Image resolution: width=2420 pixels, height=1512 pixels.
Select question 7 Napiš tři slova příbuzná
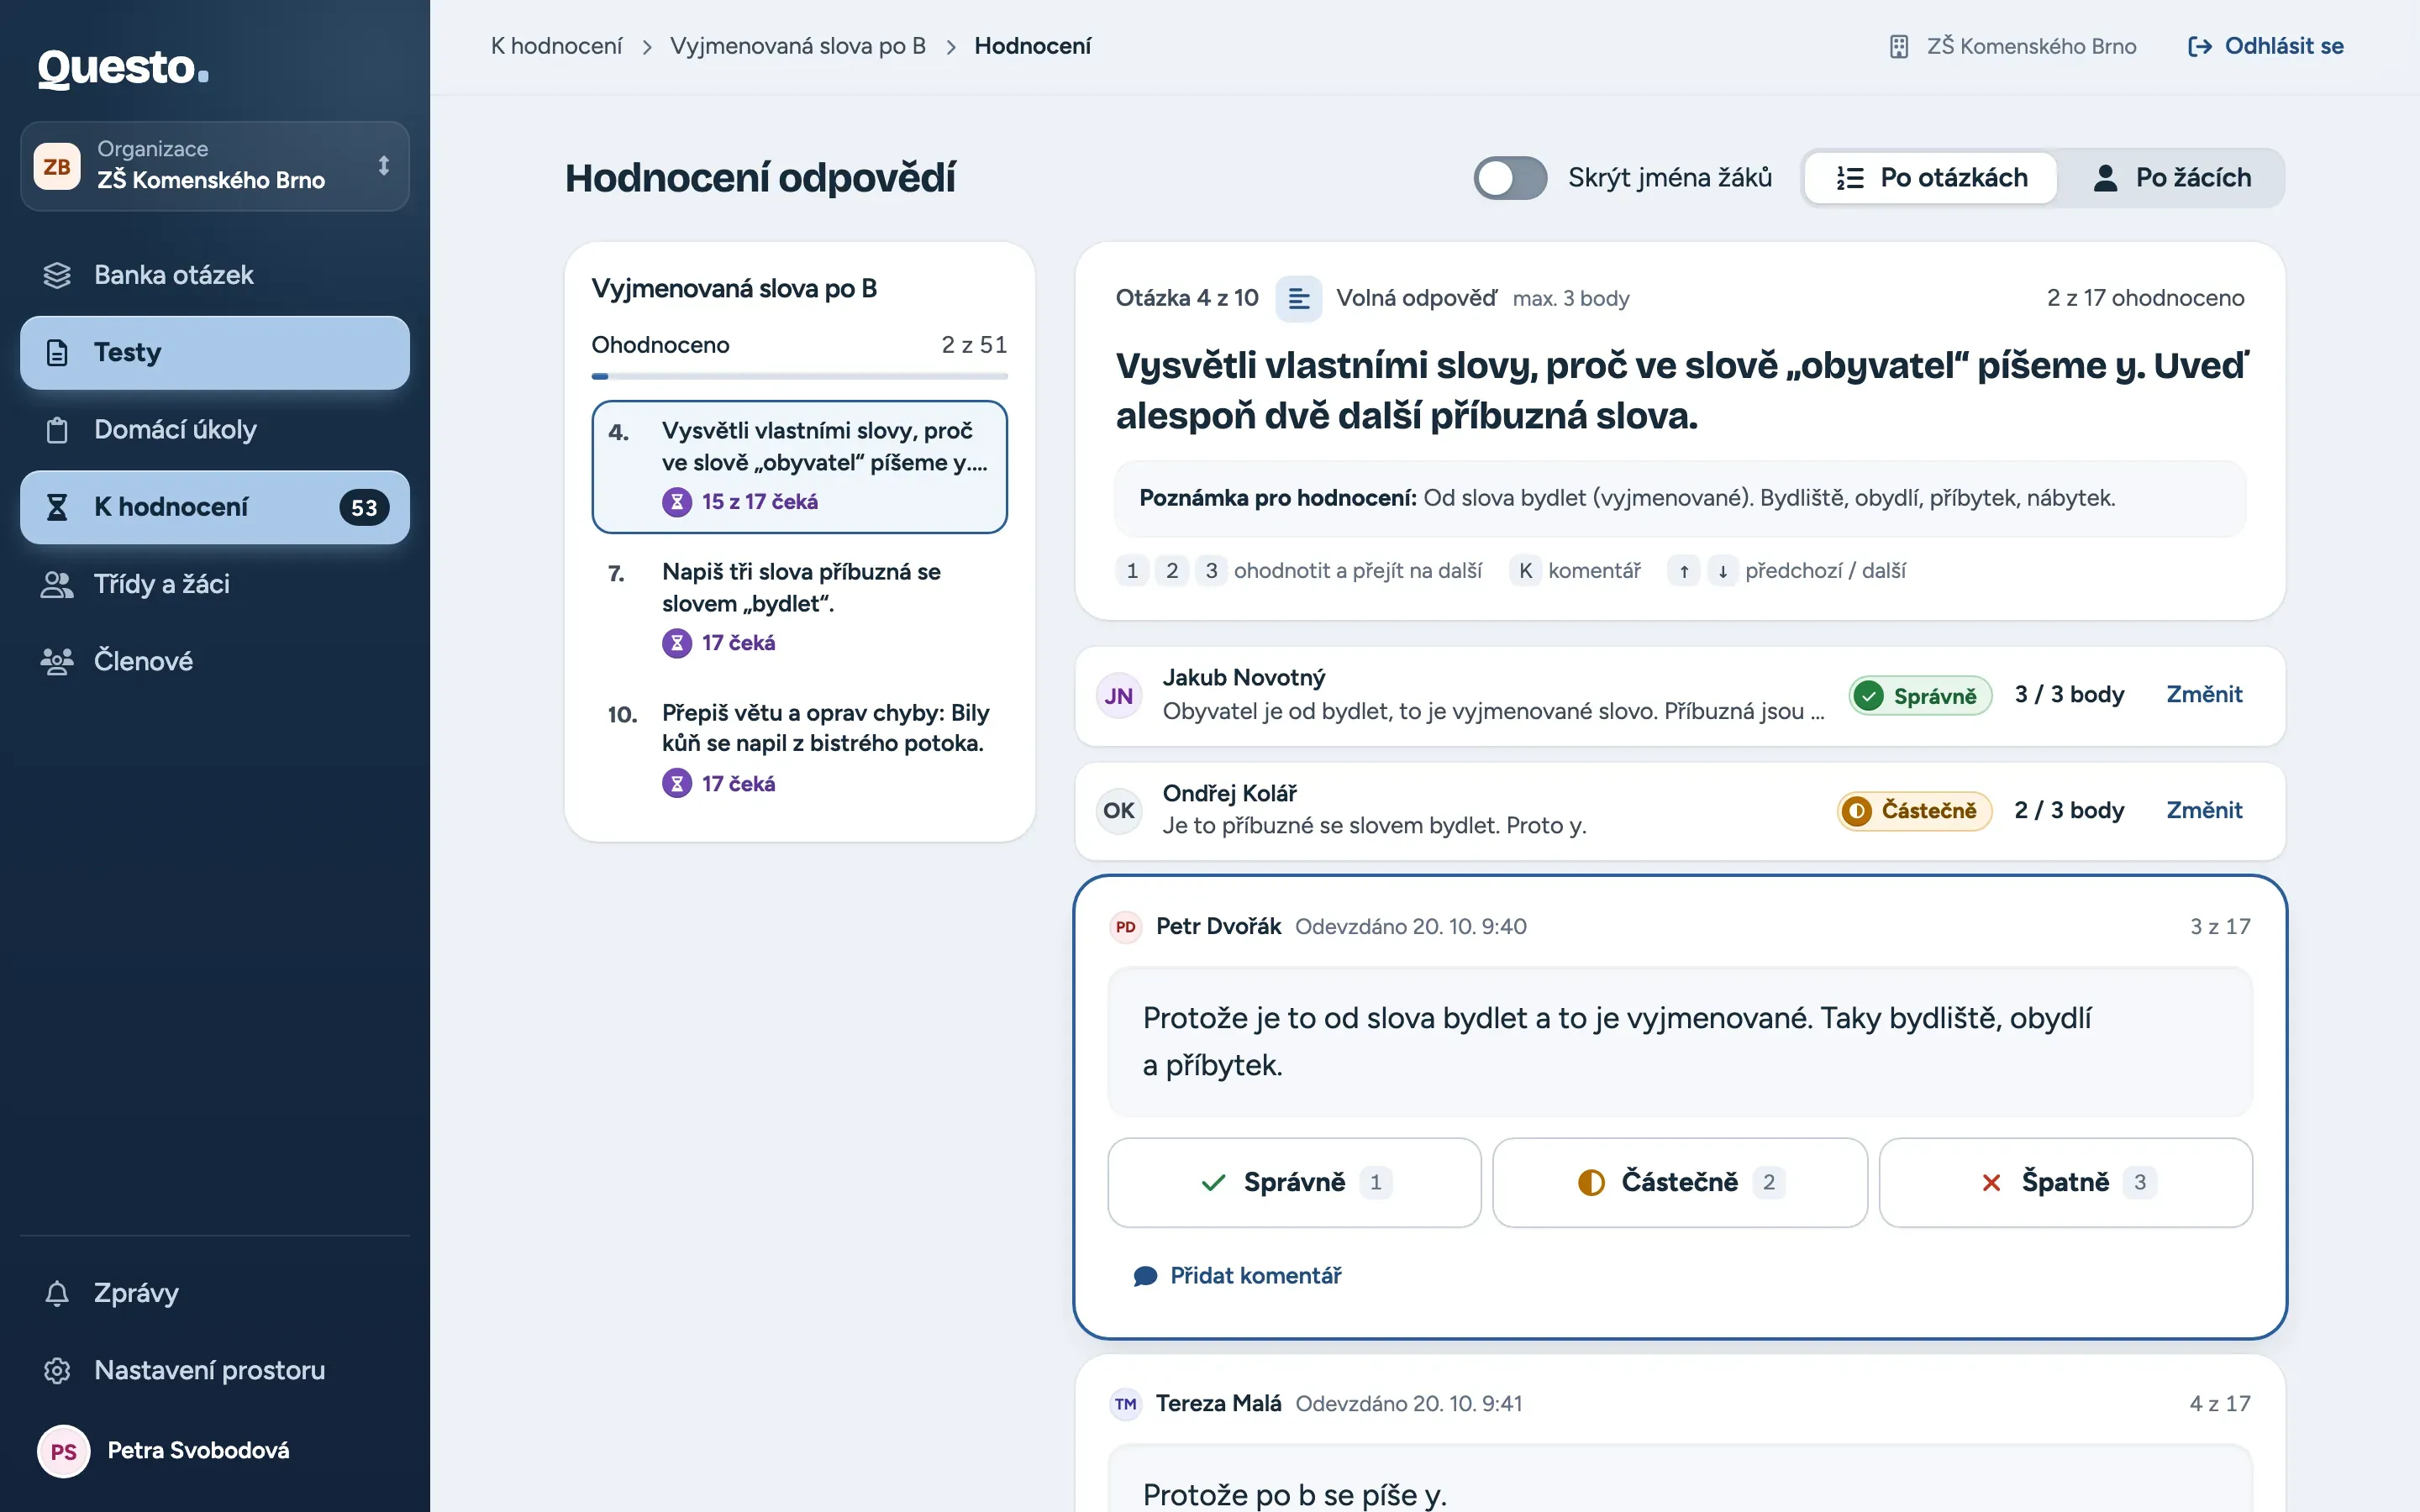point(799,607)
